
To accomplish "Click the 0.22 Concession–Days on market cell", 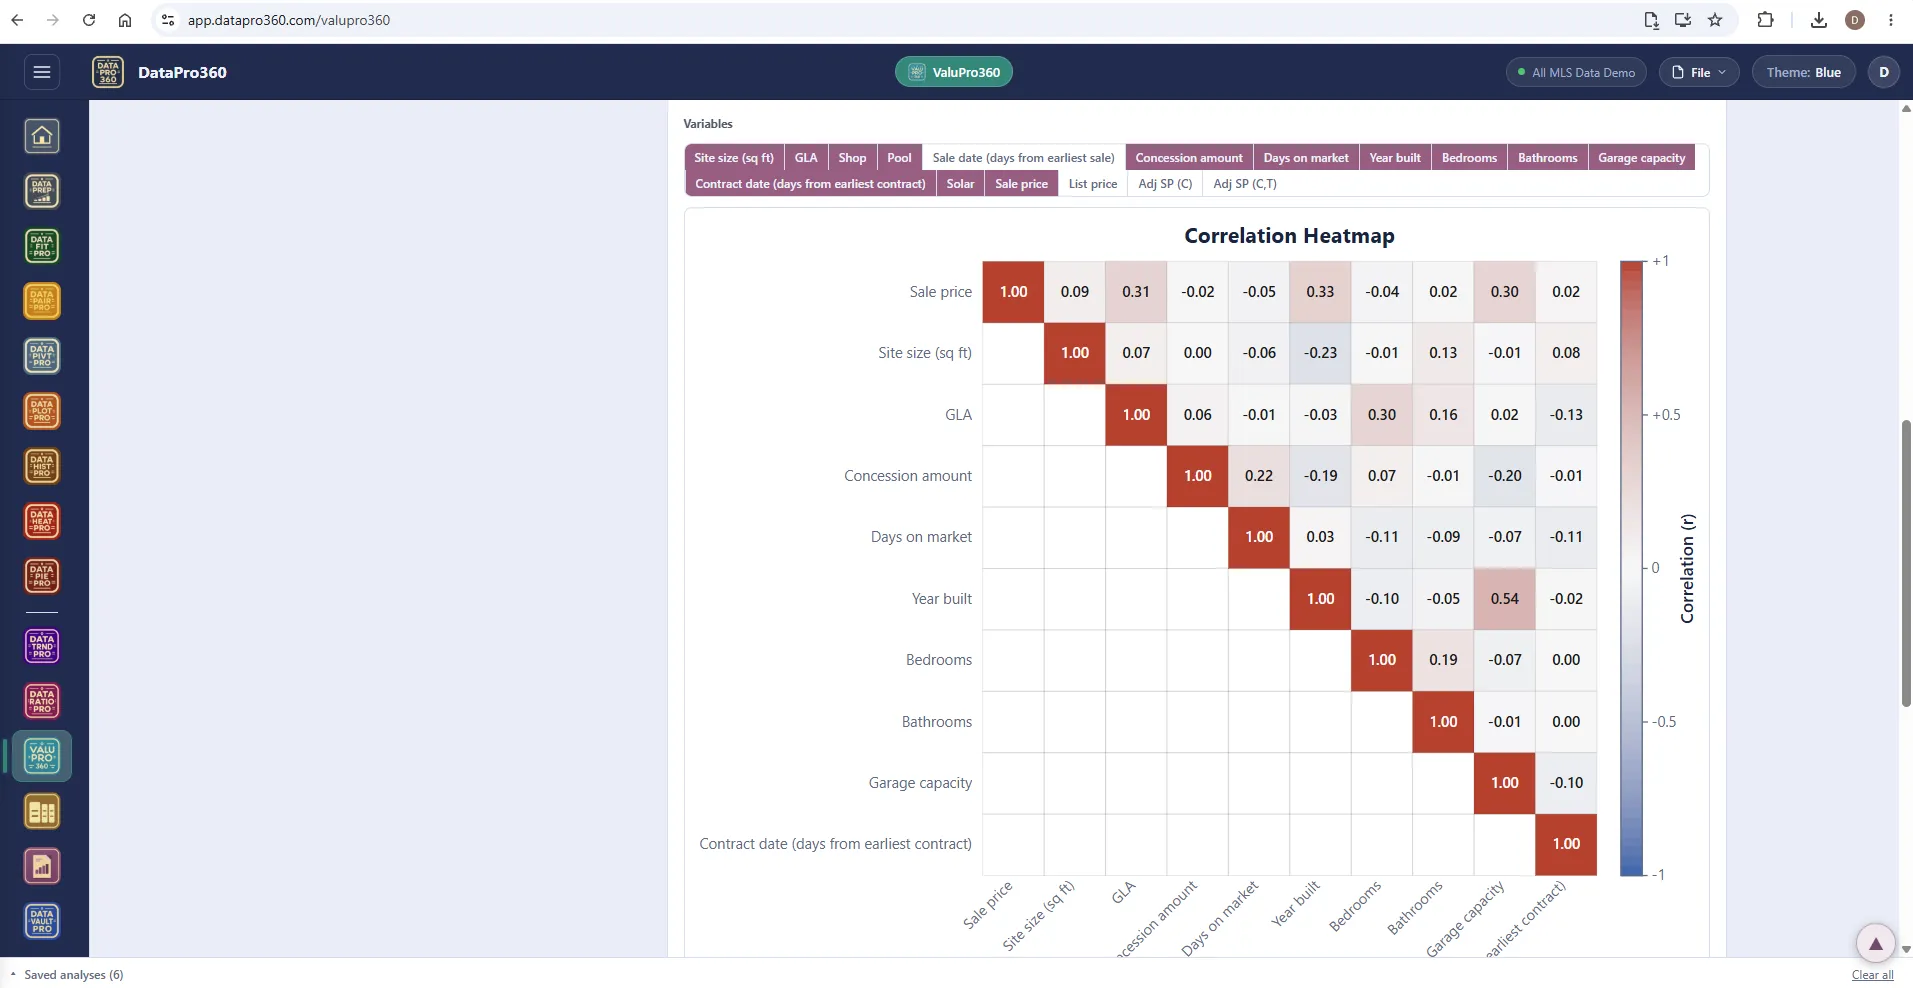I will (1259, 476).
